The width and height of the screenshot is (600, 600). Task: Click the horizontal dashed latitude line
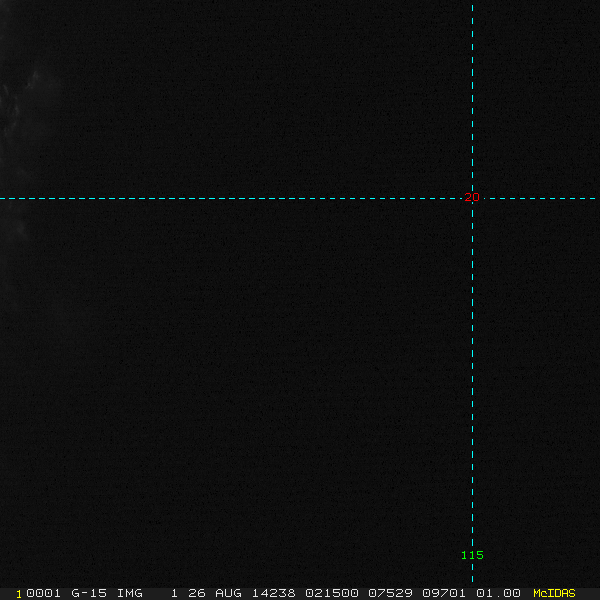tap(230, 199)
